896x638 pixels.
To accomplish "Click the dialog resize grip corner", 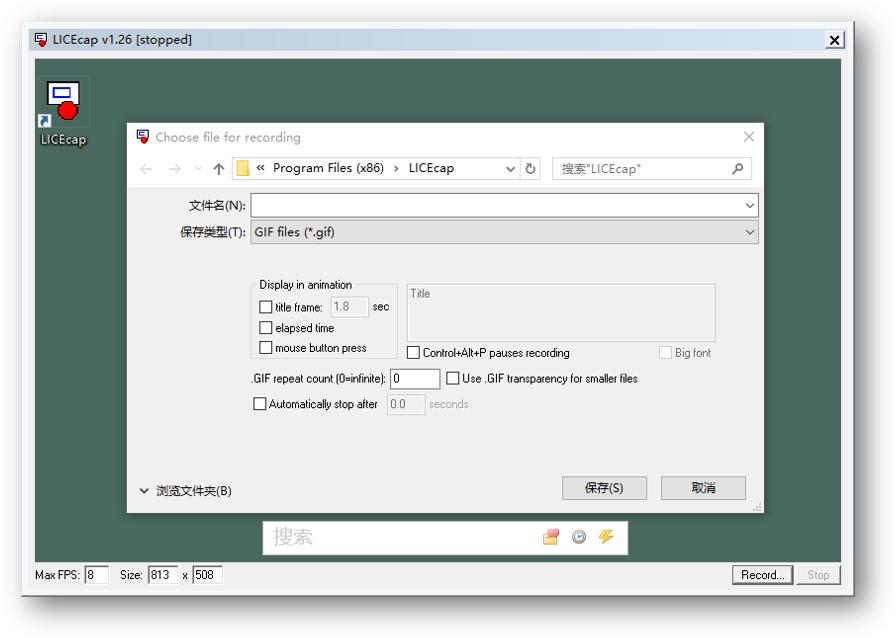I will (x=758, y=507).
